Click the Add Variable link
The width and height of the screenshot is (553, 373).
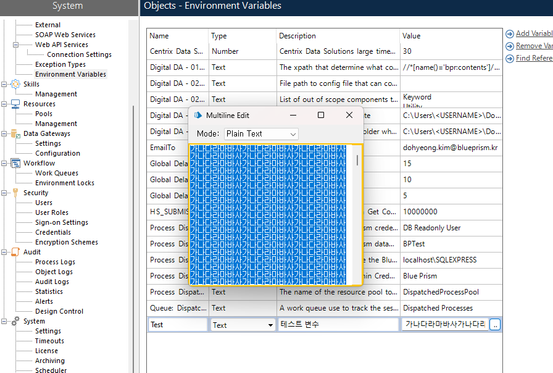534,33
